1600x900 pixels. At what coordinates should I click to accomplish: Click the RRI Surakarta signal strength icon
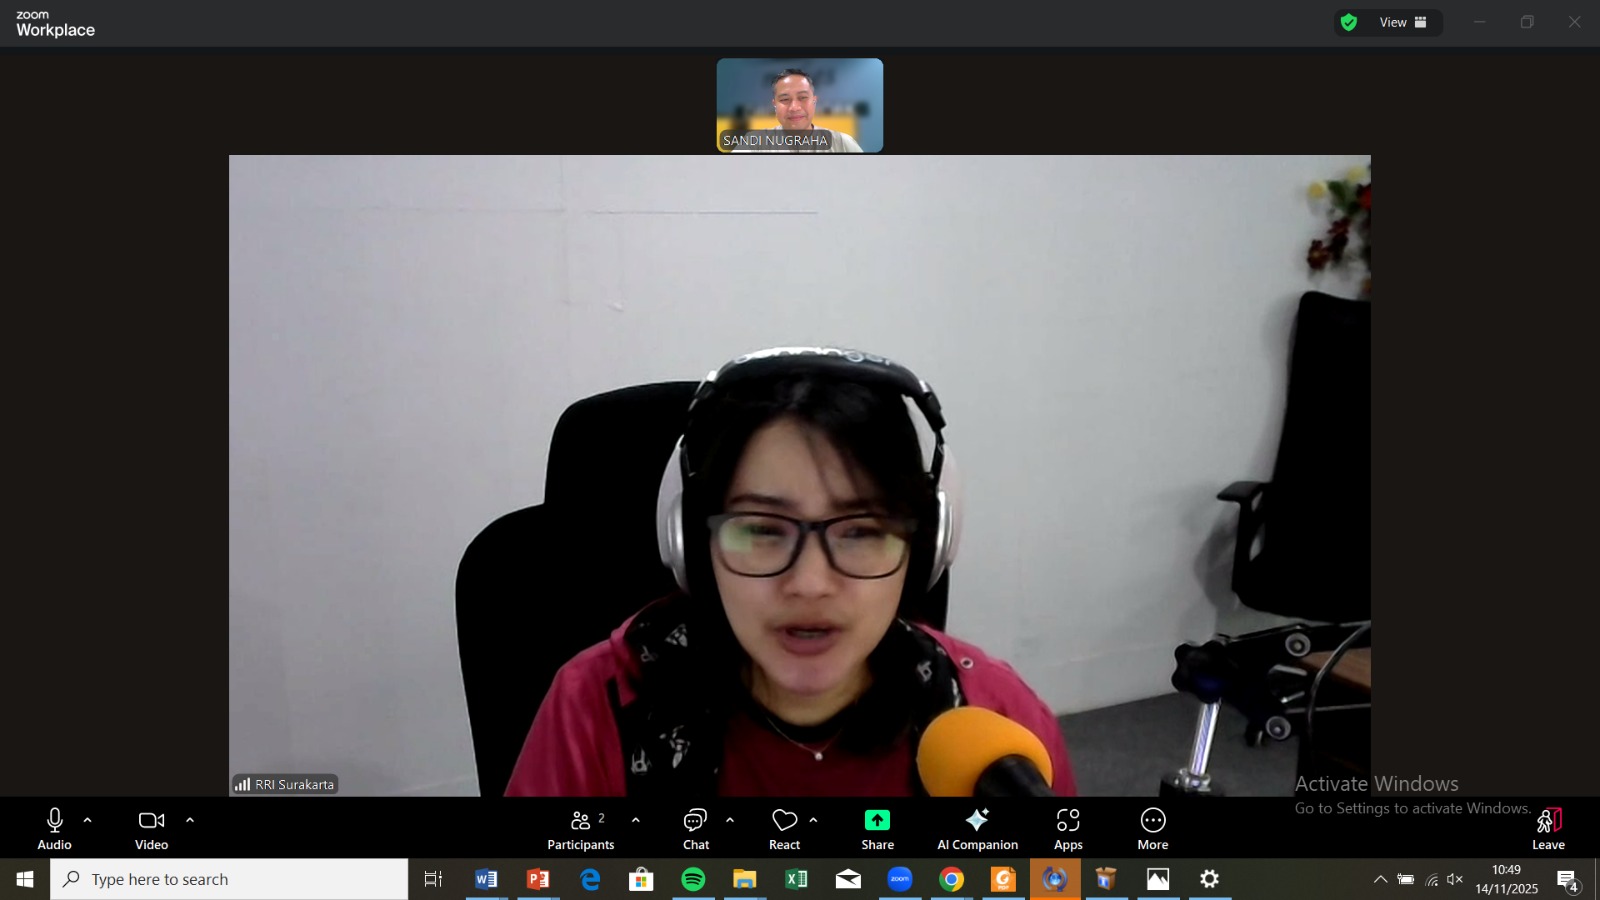243,785
